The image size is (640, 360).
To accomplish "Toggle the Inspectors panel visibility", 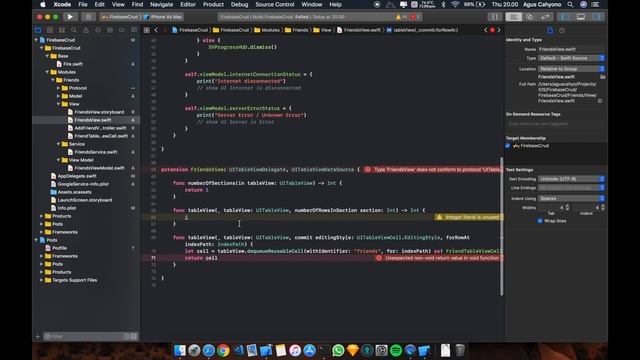I will [596, 17].
